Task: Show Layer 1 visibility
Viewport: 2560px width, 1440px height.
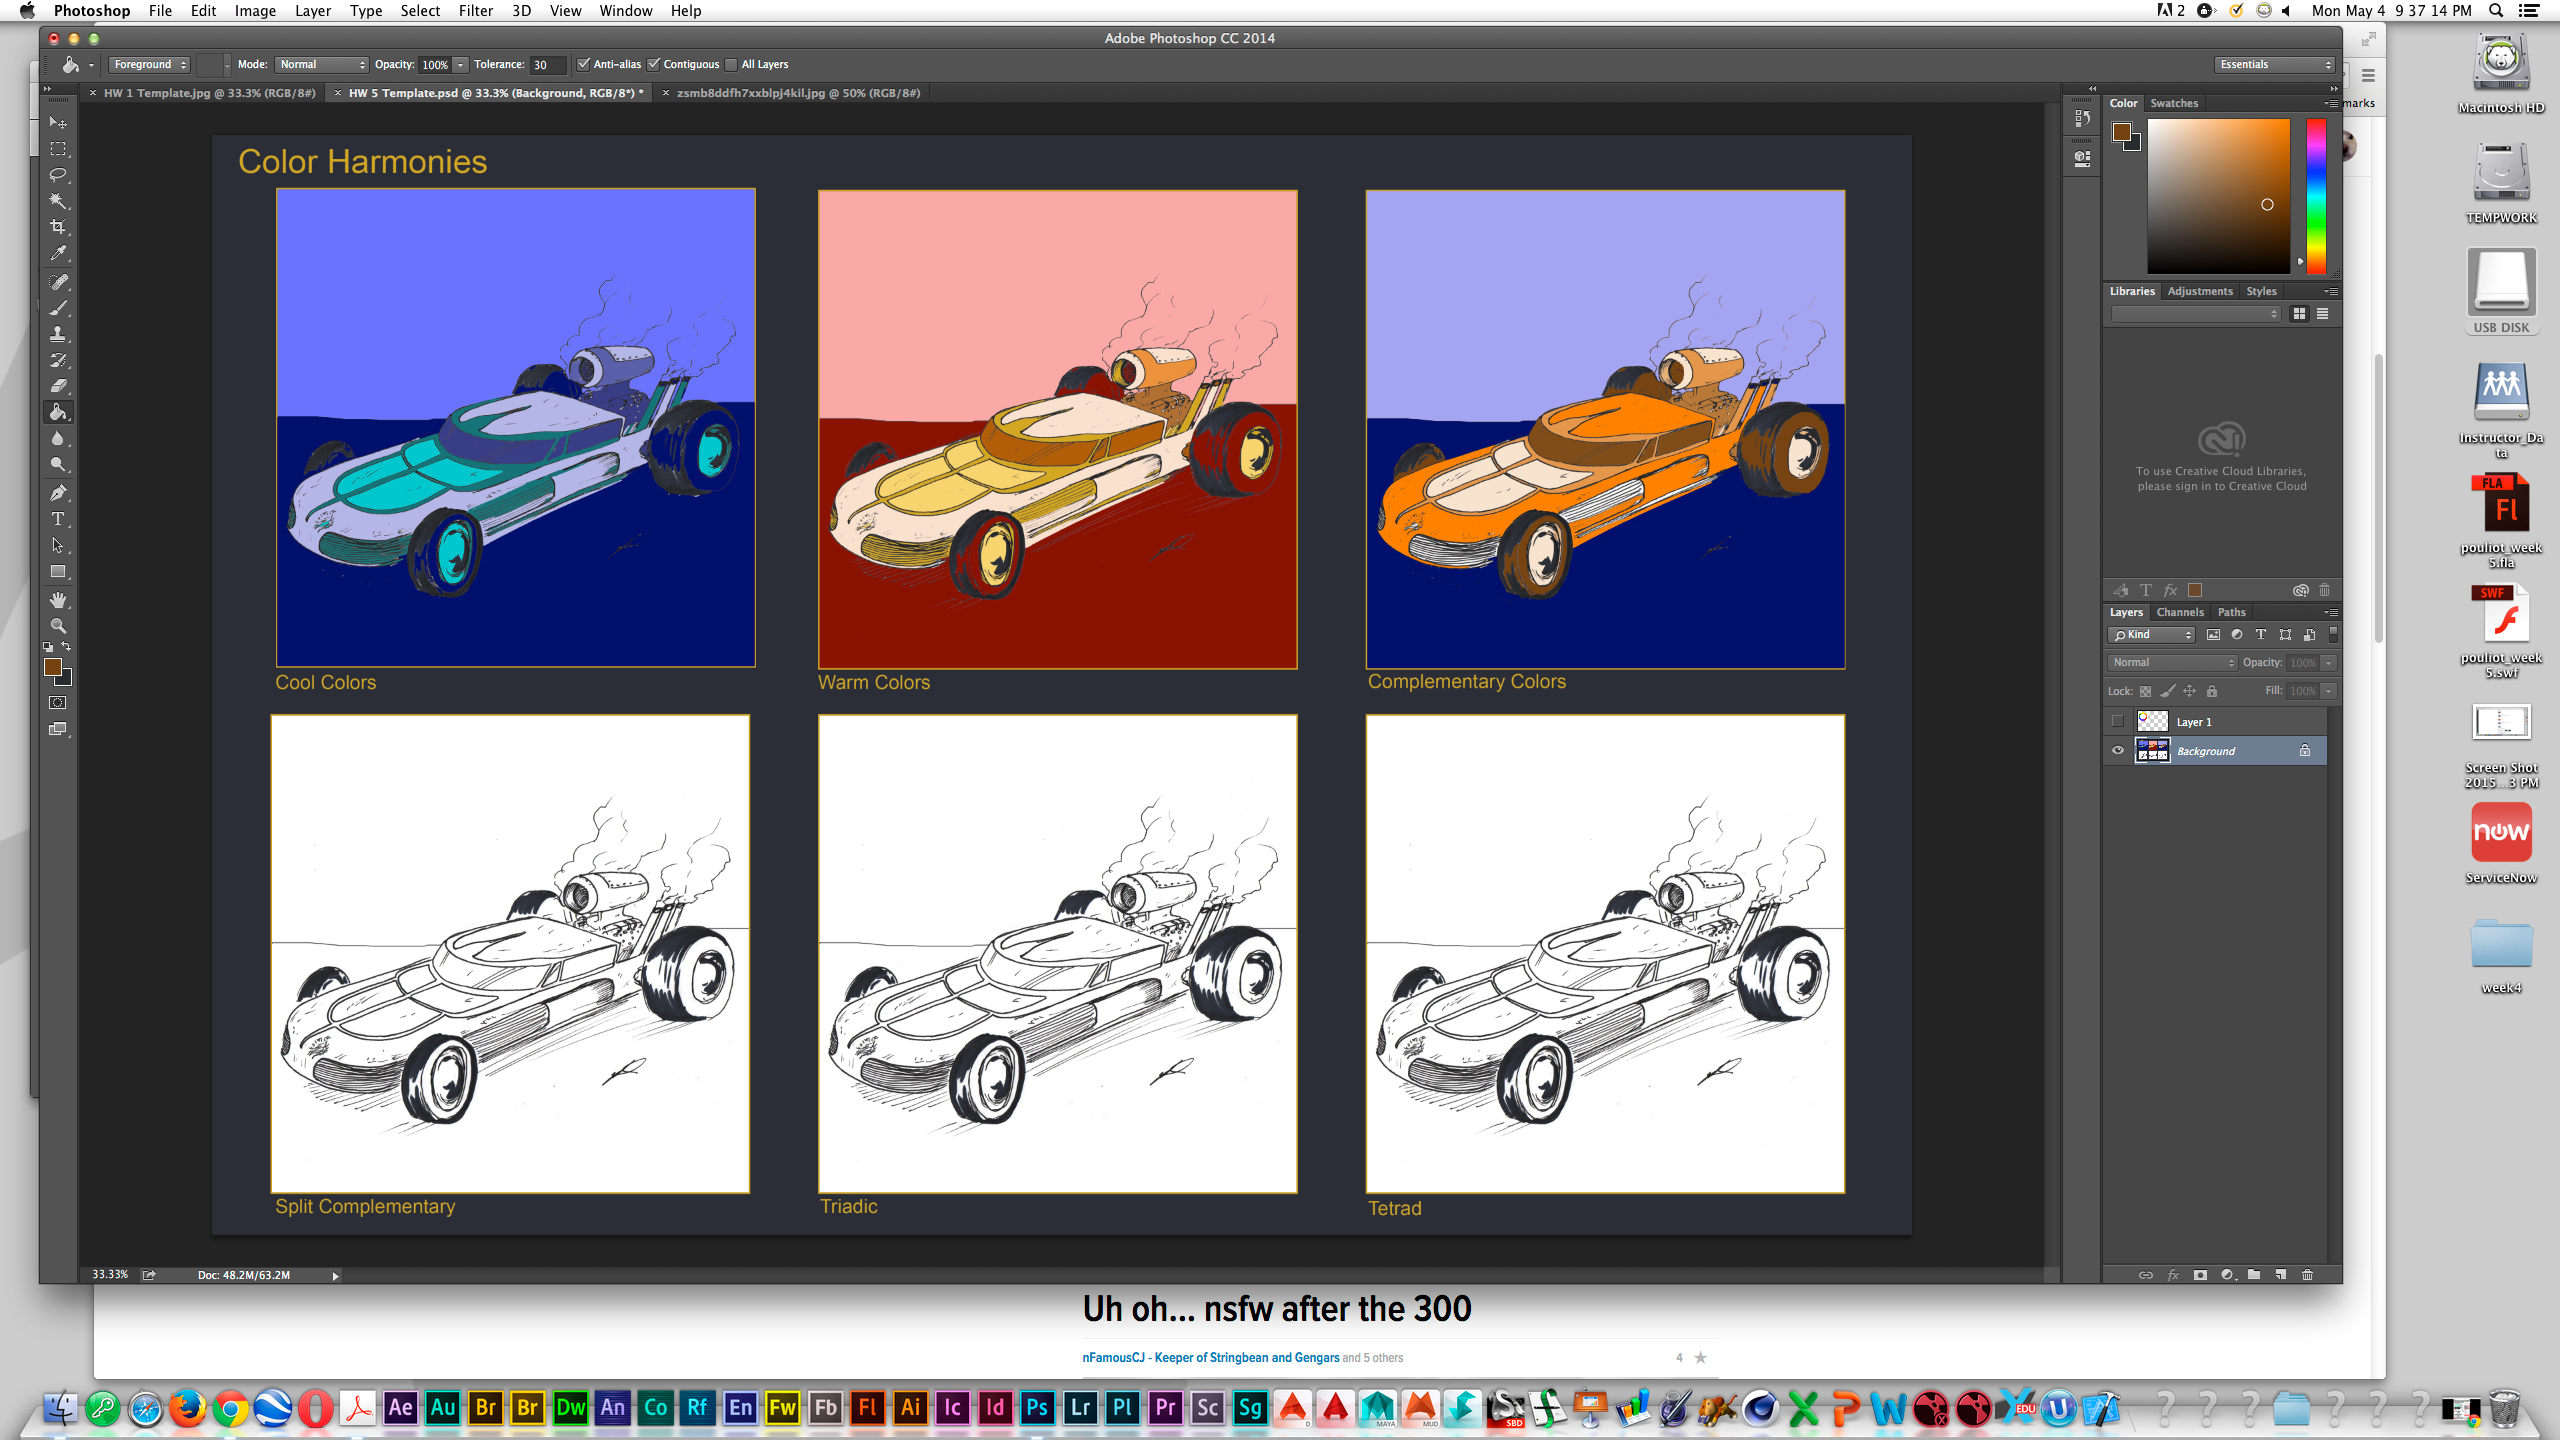Action: 2117,721
